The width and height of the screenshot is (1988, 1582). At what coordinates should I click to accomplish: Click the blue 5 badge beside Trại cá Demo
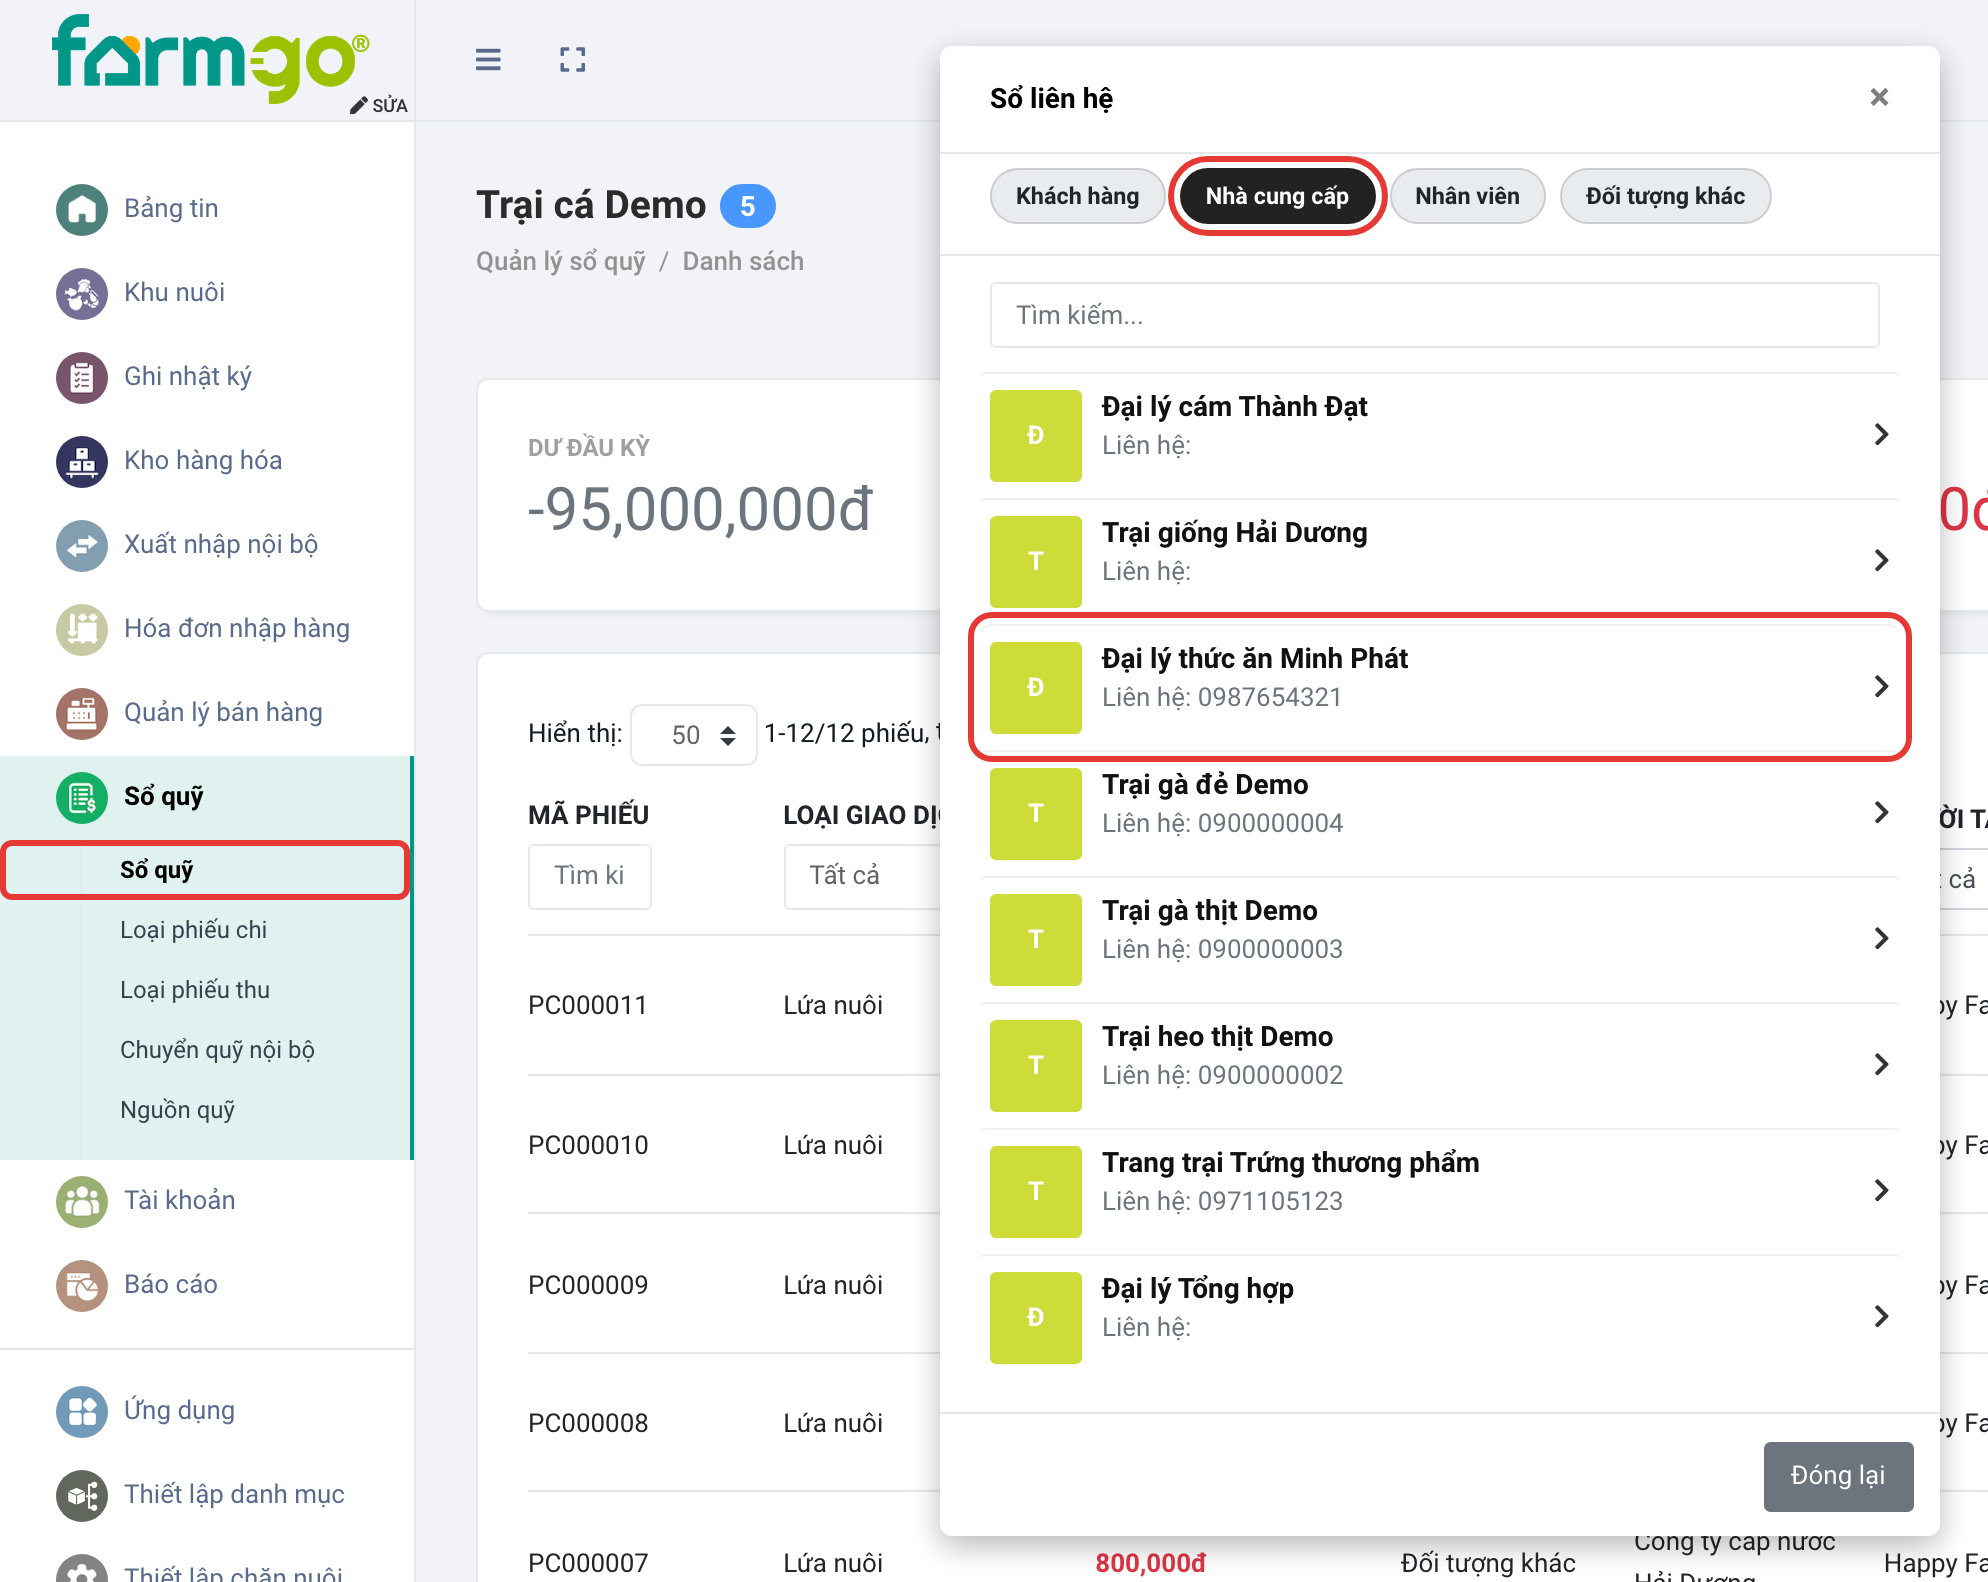coord(747,206)
